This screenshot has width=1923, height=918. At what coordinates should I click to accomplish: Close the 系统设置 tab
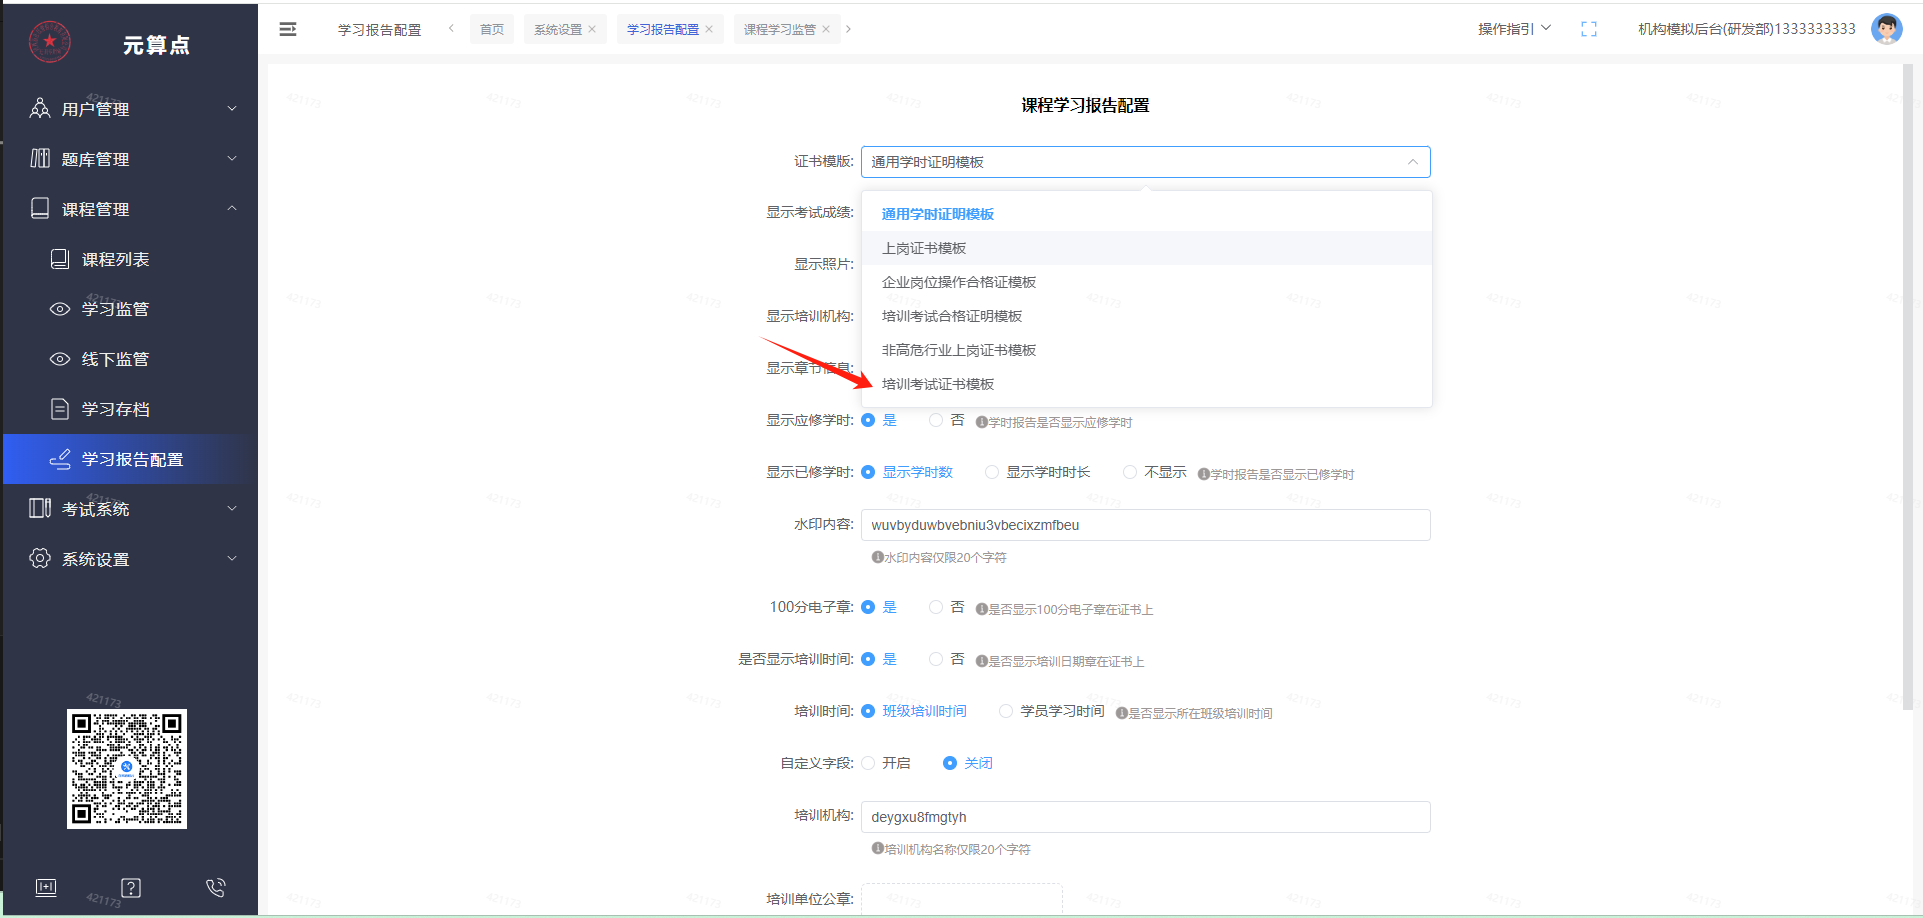point(592,29)
